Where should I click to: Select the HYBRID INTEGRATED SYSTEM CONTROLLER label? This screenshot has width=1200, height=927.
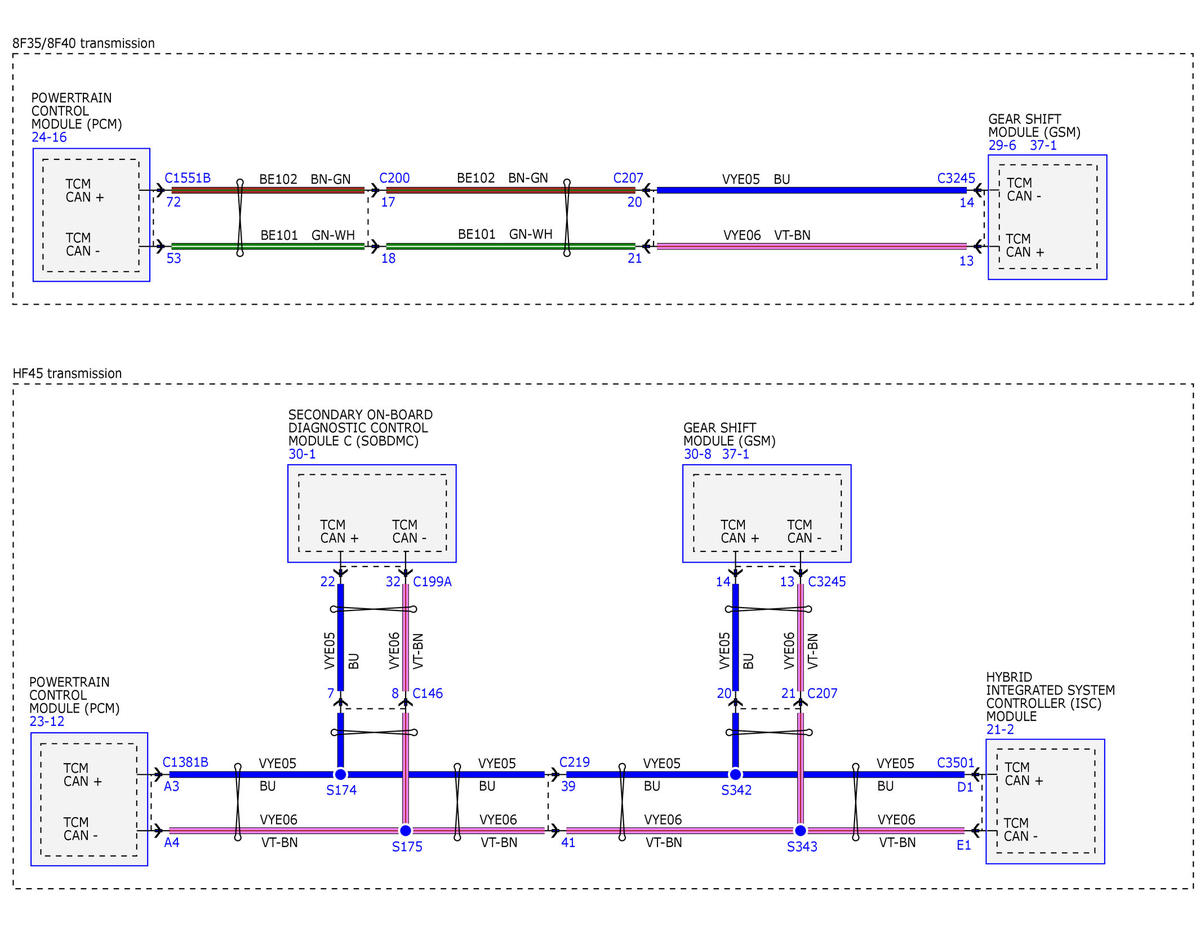(x=1050, y=697)
